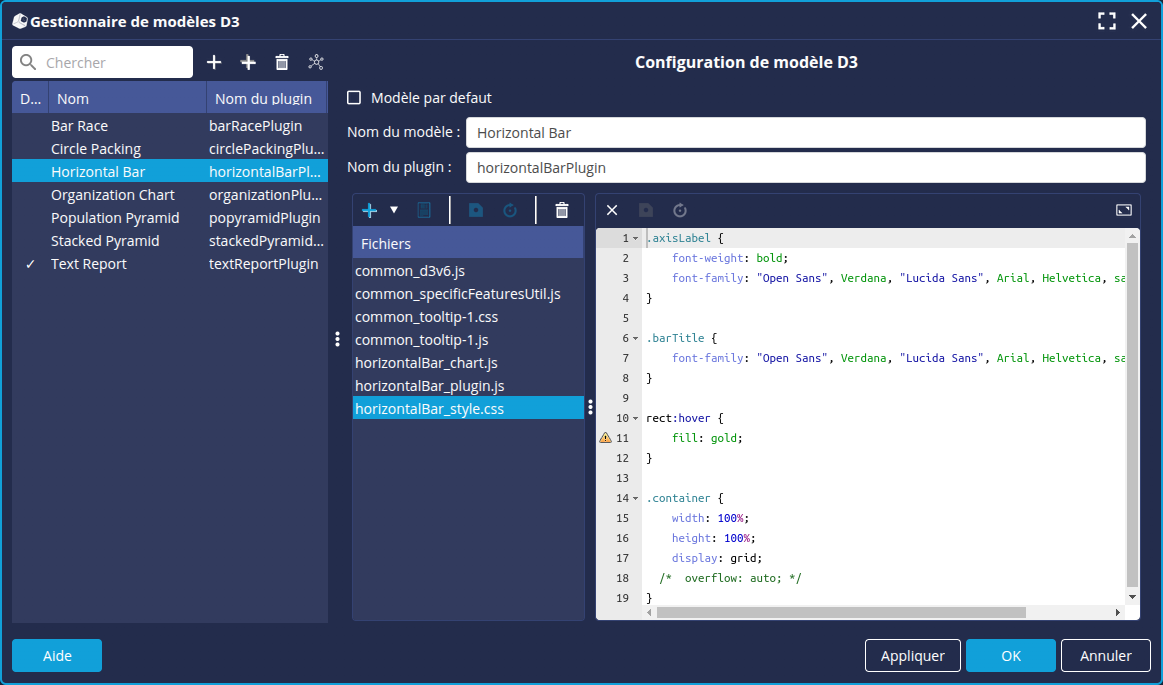
Task: Click the blue plus icon above Fichiers
Action: click(369, 210)
